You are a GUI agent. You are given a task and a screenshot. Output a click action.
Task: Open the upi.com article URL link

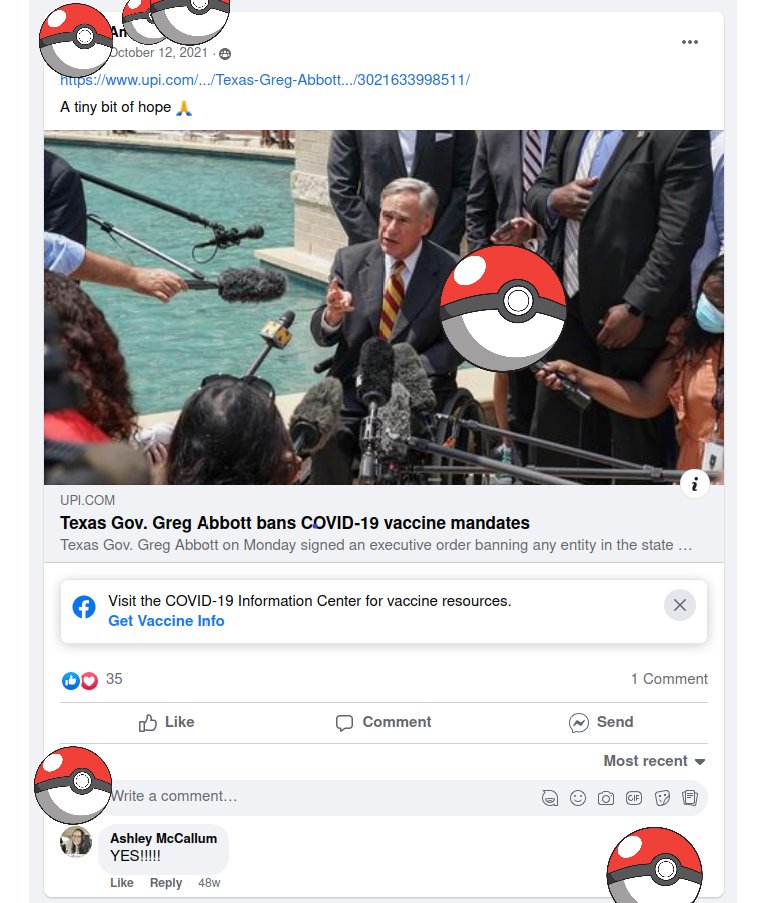[x=265, y=80]
